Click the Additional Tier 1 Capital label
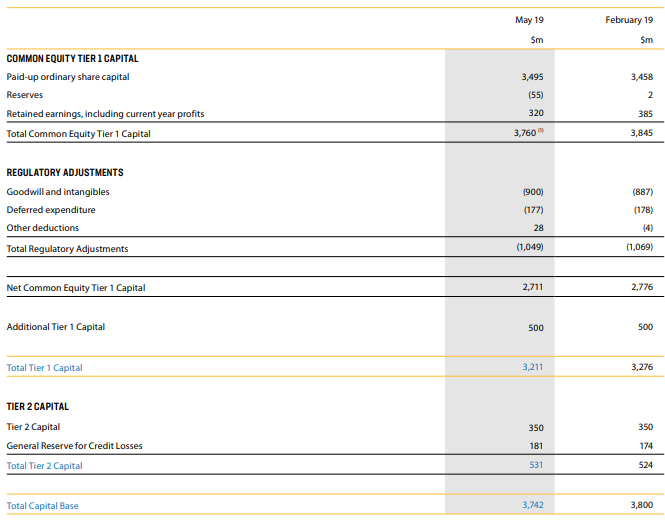The height and width of the screenshot is (520, 665). [56, 327]
